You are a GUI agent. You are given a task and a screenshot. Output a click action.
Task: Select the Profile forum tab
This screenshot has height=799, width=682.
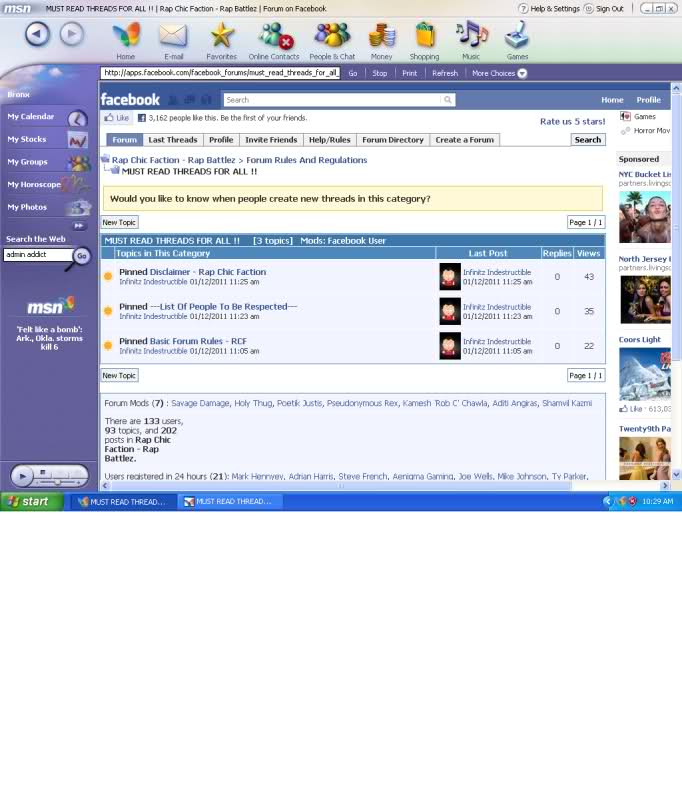click(x=221, y=140)
